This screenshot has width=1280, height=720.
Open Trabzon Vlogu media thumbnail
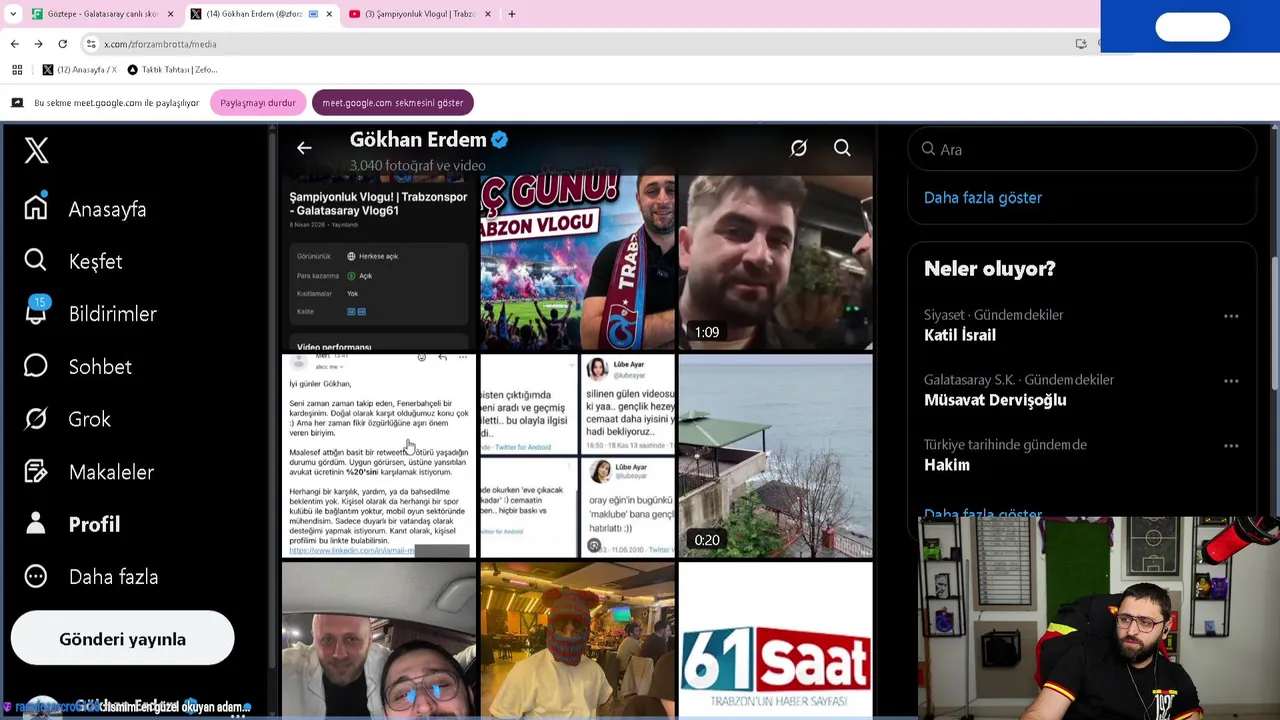pyautogui.click(x=577, y=263)
